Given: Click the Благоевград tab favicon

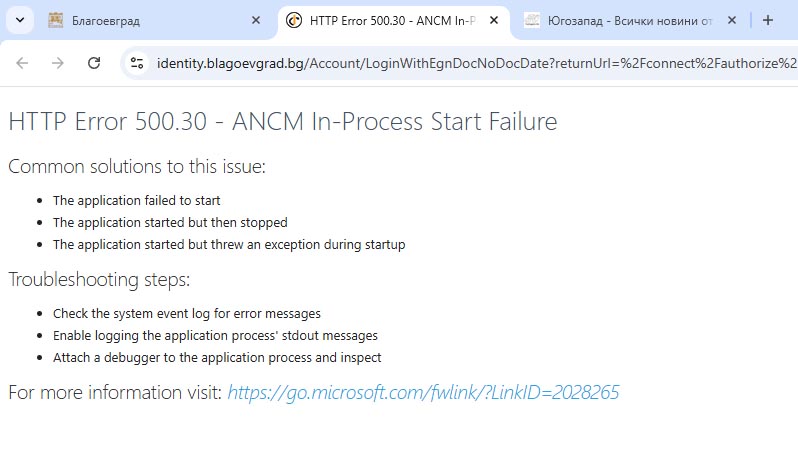Looking at the screenshot, I should (x=55, y=20).
